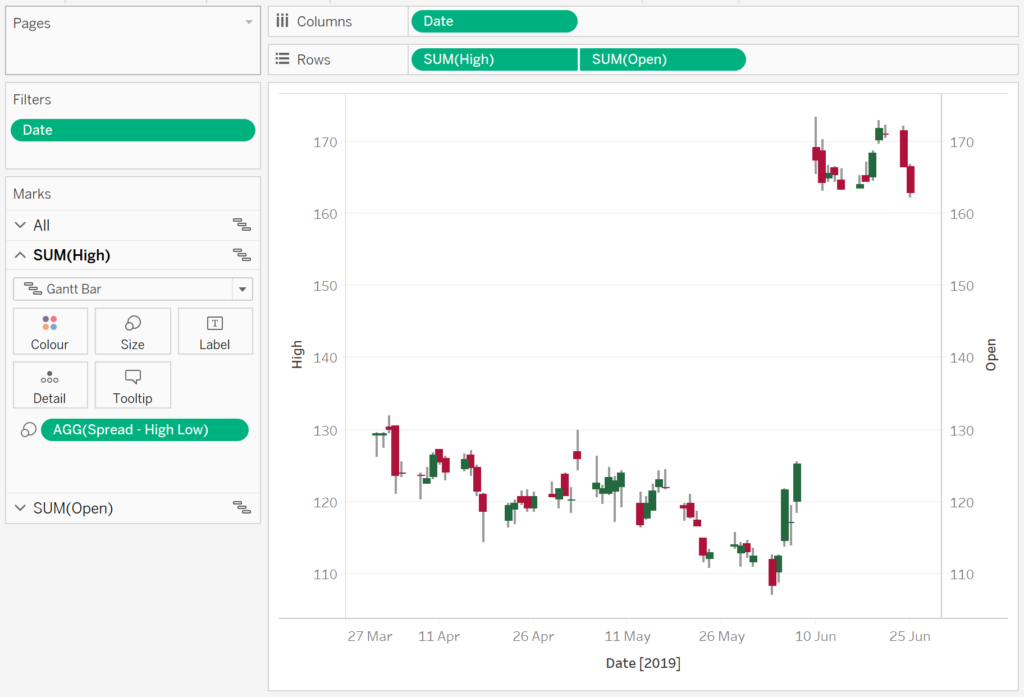
Task: Click the Rows shelf label
Action: [313, 59]
